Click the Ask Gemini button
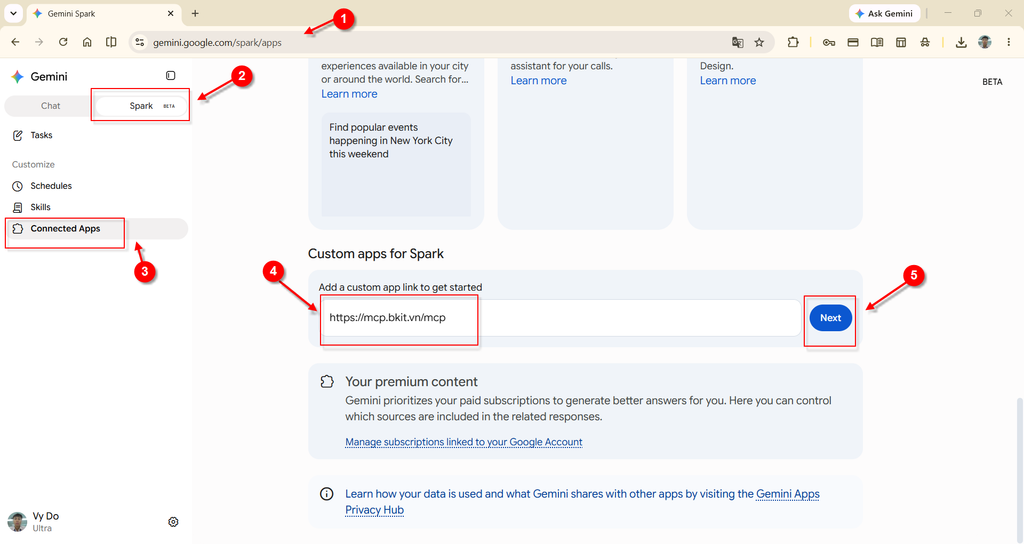The width and height of the screenshot is (1024, 544). [884, 13]
